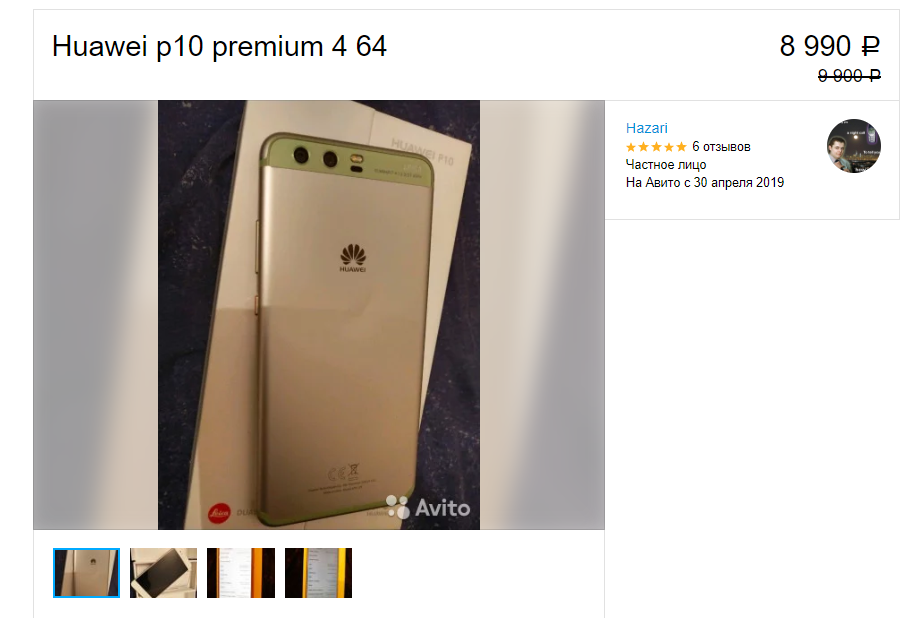Select the fourth photo thumbnail
This screenshot has width=922, height=618.
tap(318, 573)
